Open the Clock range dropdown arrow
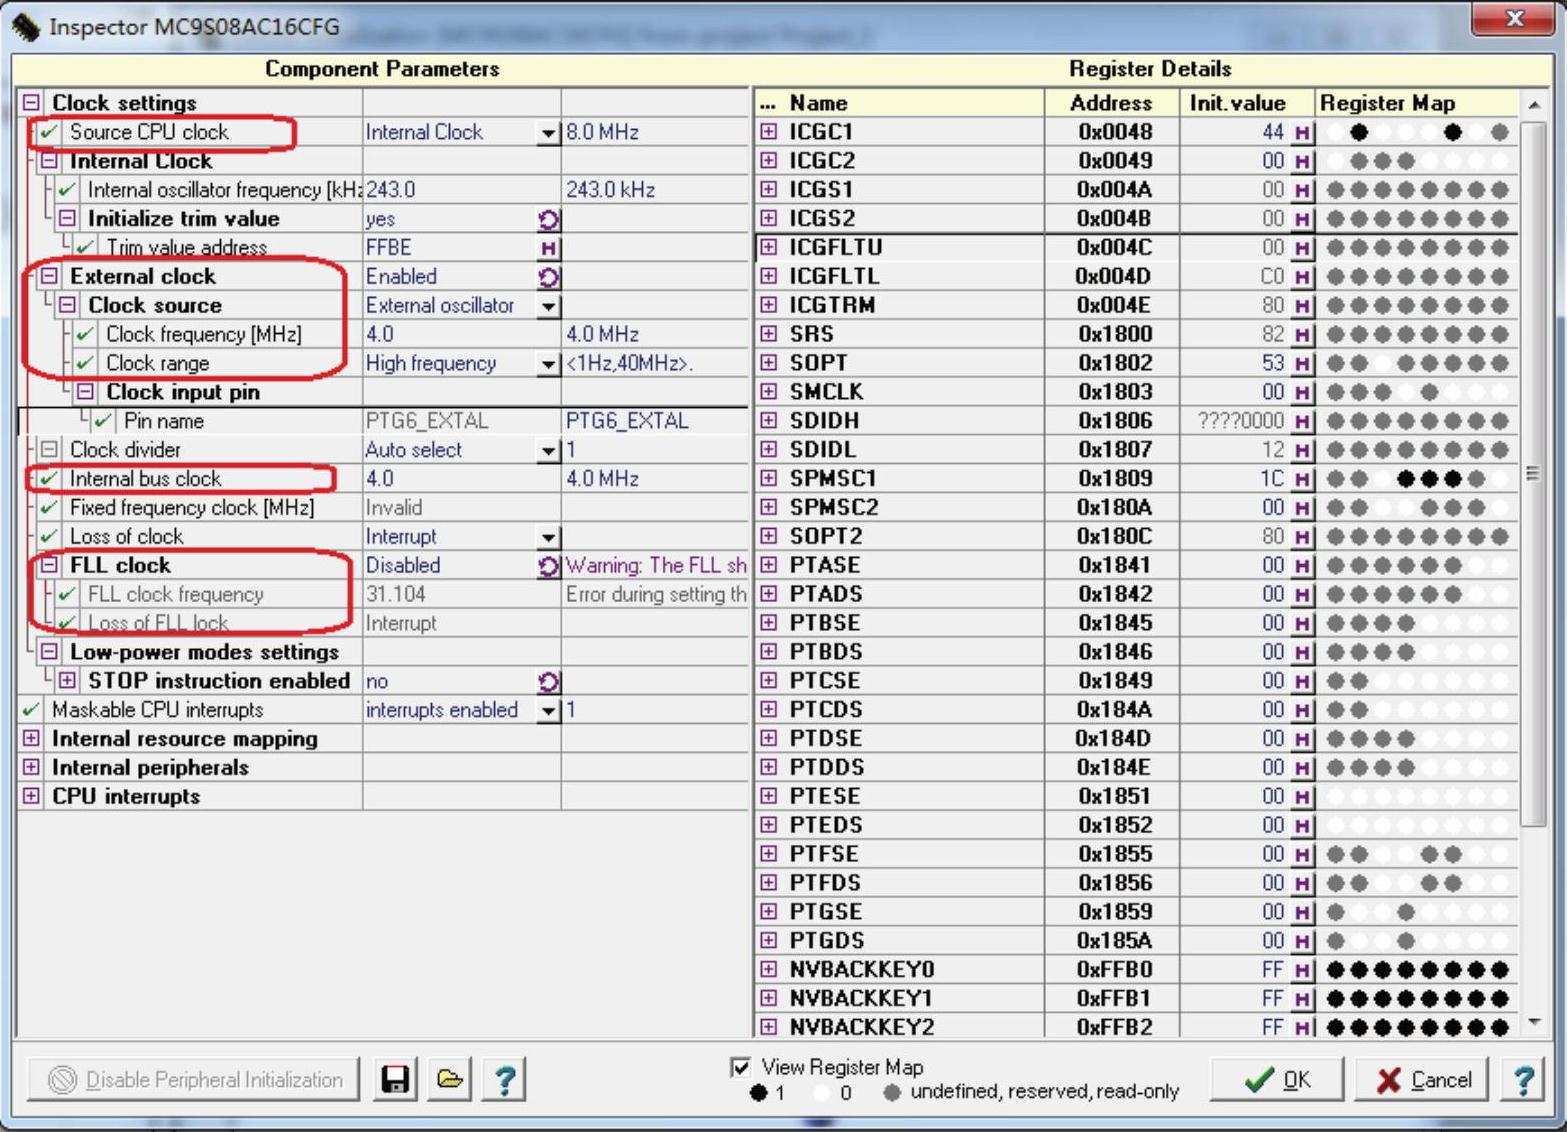This screenshot has width=1567, height=1132. (x=547, y=364)
